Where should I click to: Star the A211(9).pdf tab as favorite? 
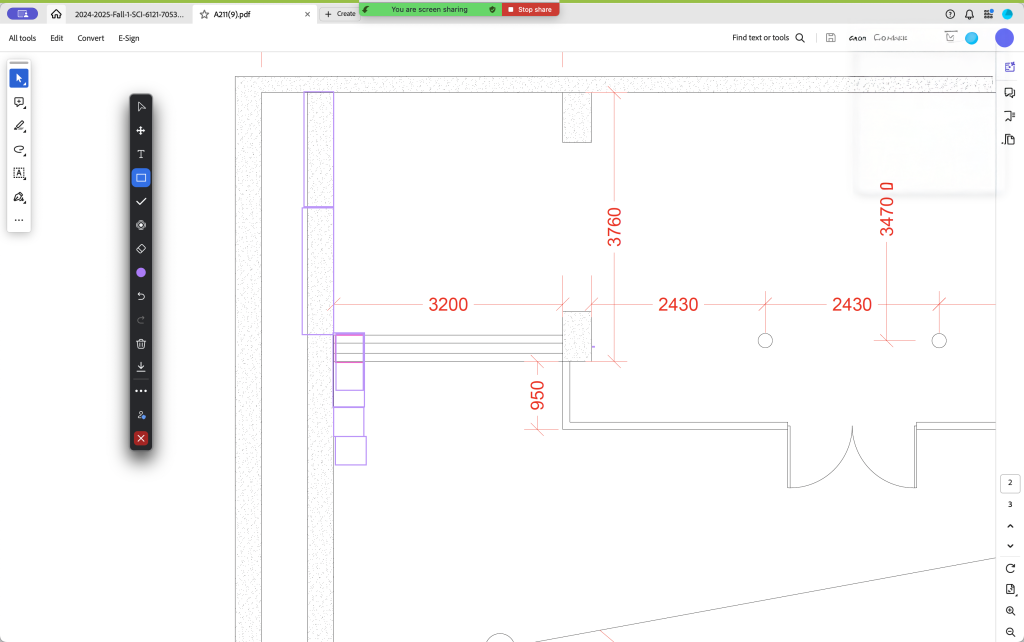click(205, 14)
